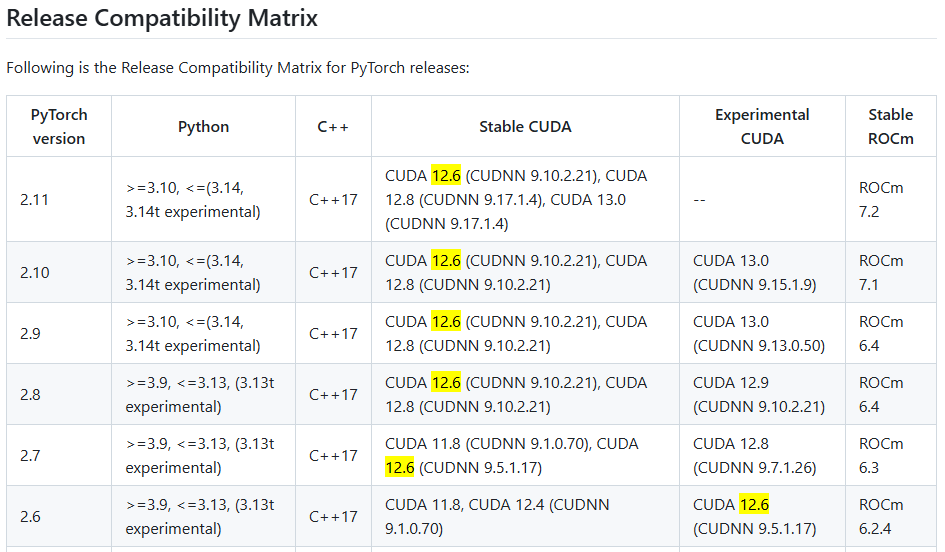
Task: Click the Python cell in the 2.11 row
Action: (x=204, y=199)
